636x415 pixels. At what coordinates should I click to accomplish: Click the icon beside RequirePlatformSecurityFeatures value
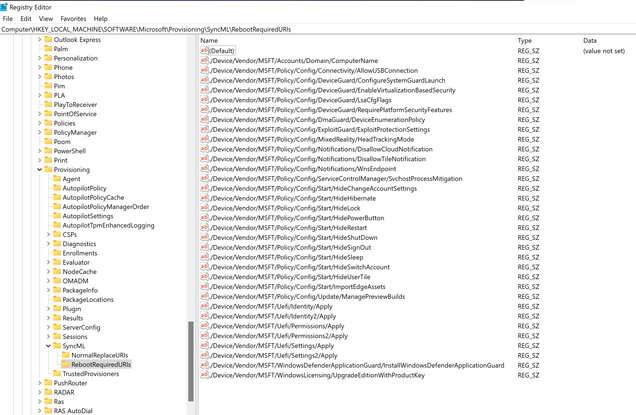pos(204,110)
